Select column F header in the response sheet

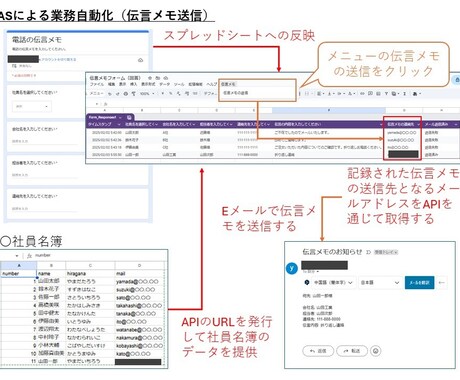click(x=329, y=110)
